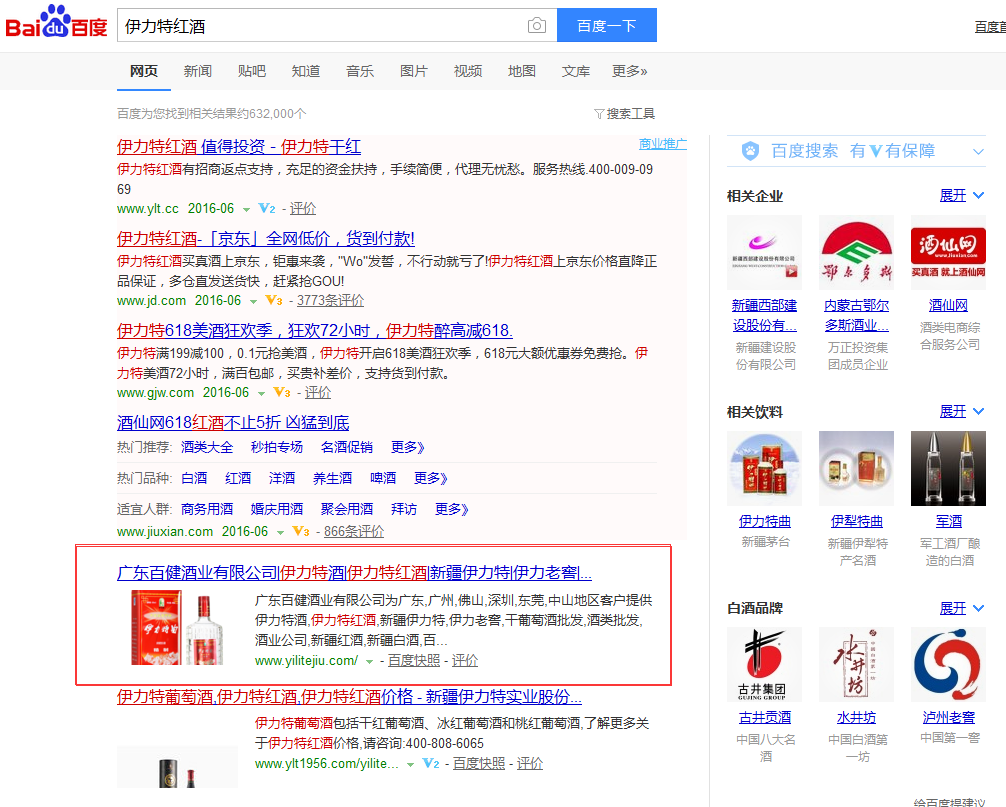This screenshot has width=1006, height=807.
Task: Open dropdown arrow next to www.yilitejiu.com/
Action: pos(369,661)
